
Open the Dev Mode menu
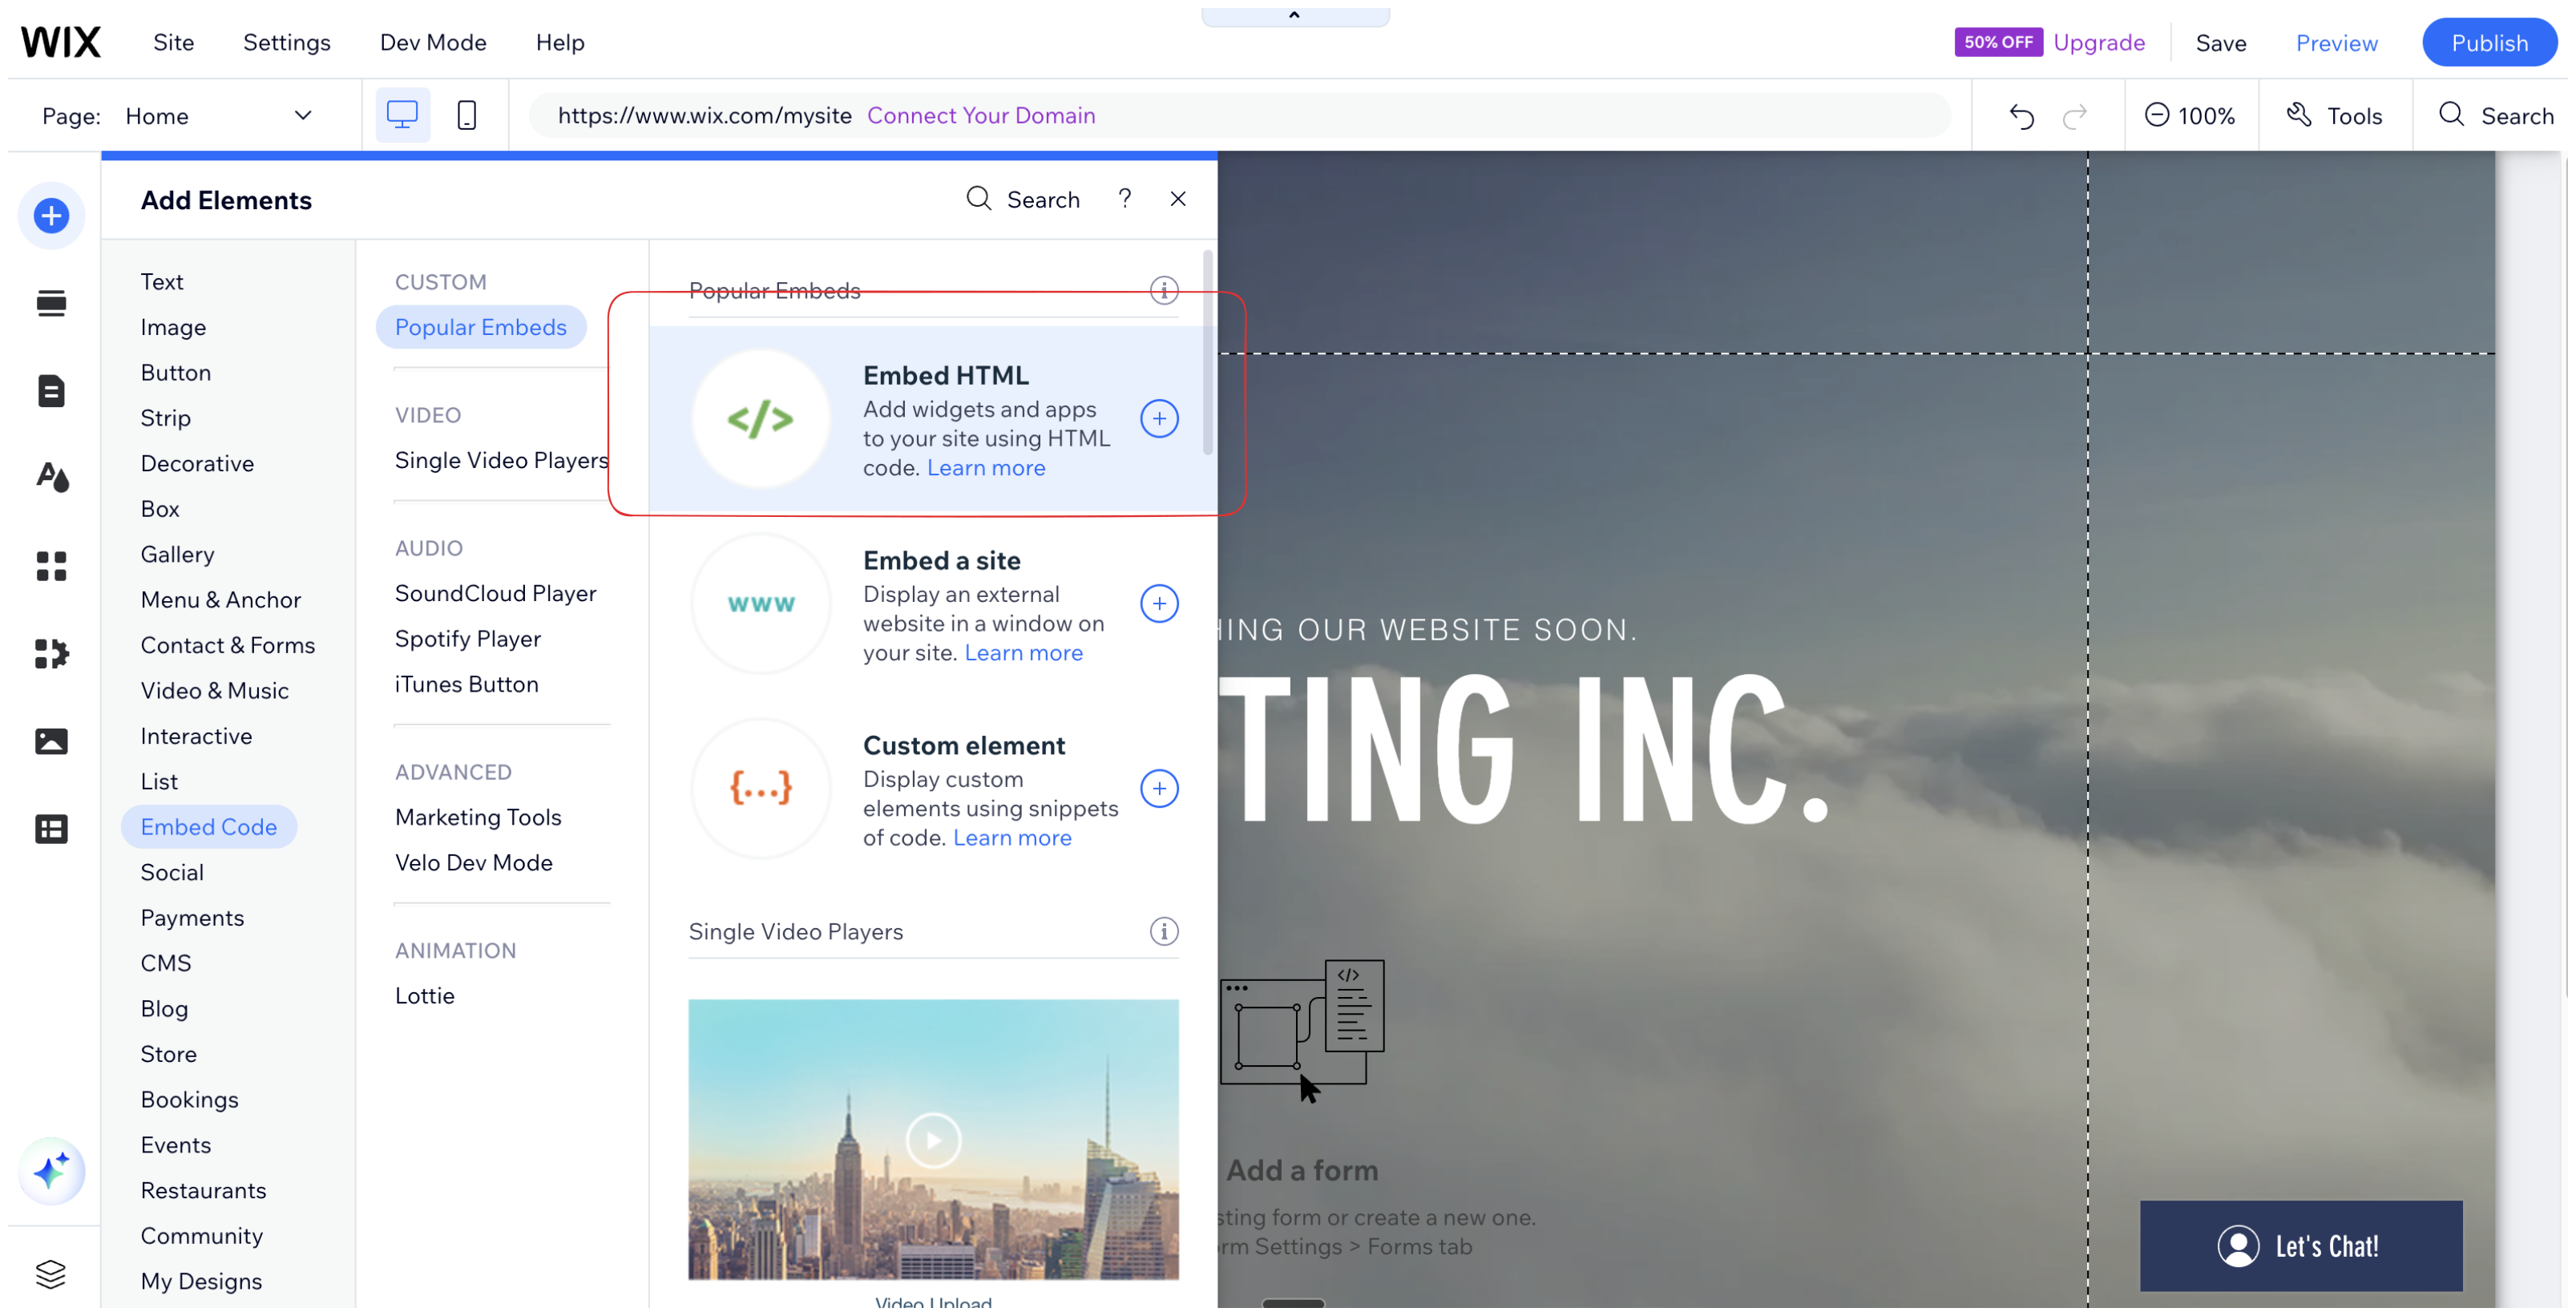[432, 42]
